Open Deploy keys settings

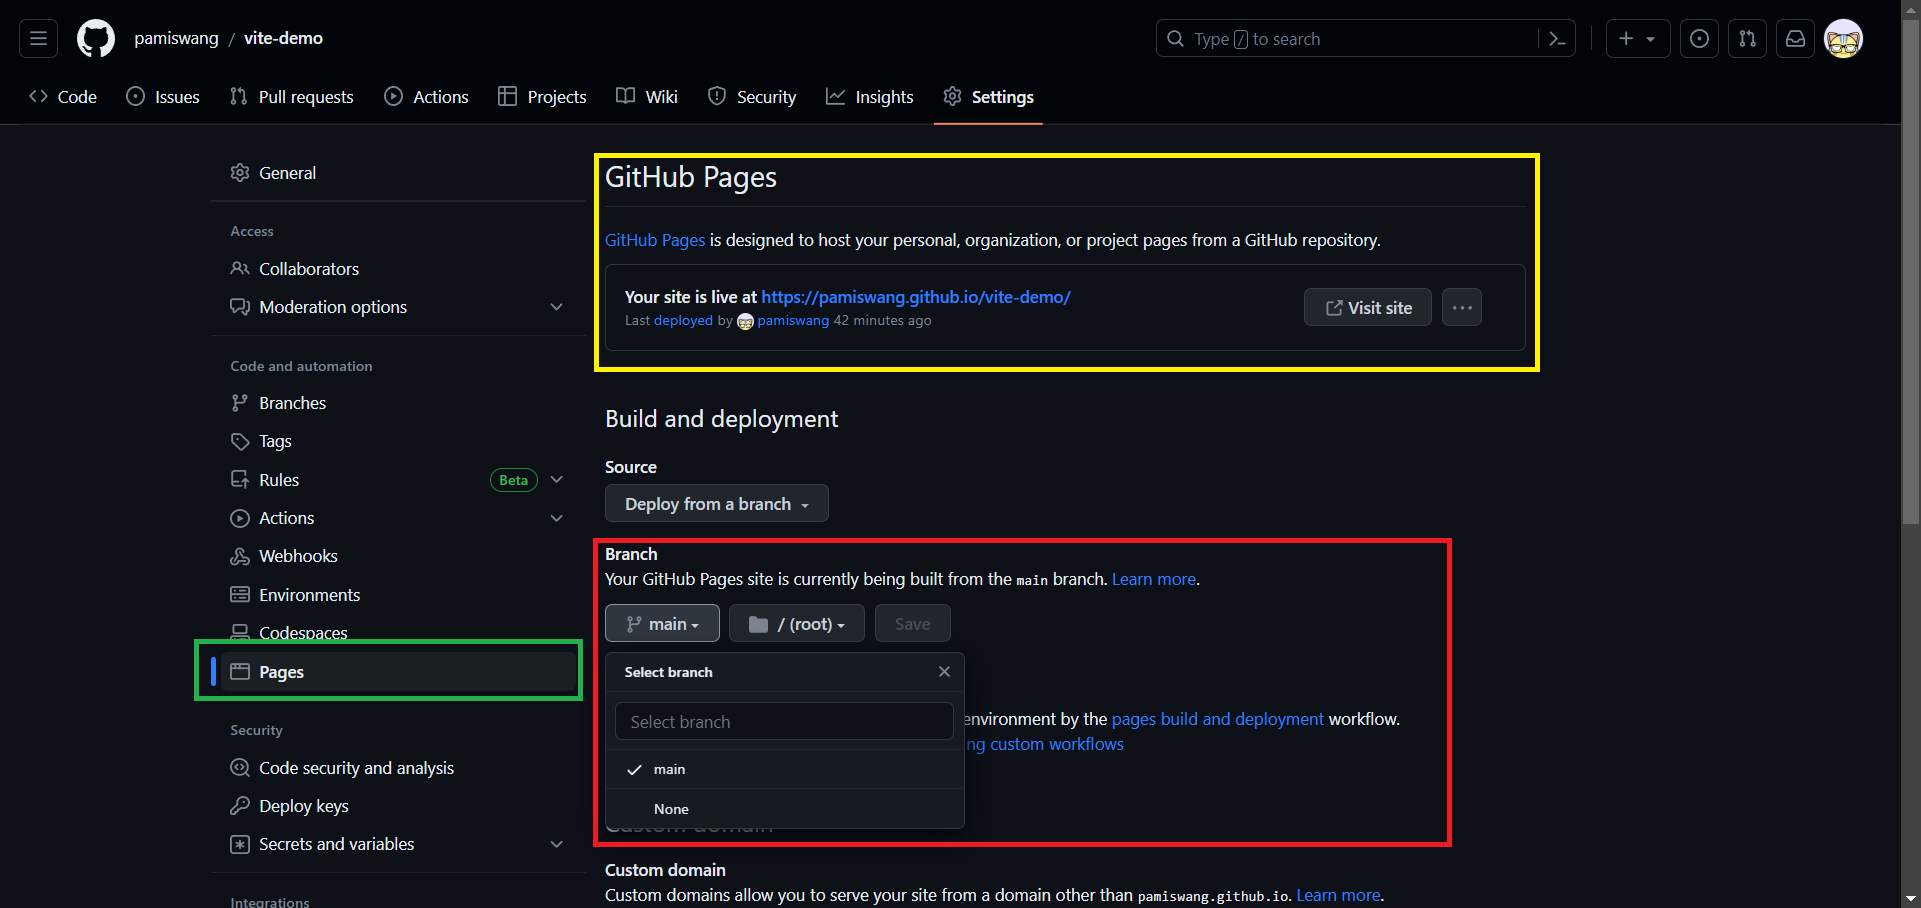tap(398, 806)
